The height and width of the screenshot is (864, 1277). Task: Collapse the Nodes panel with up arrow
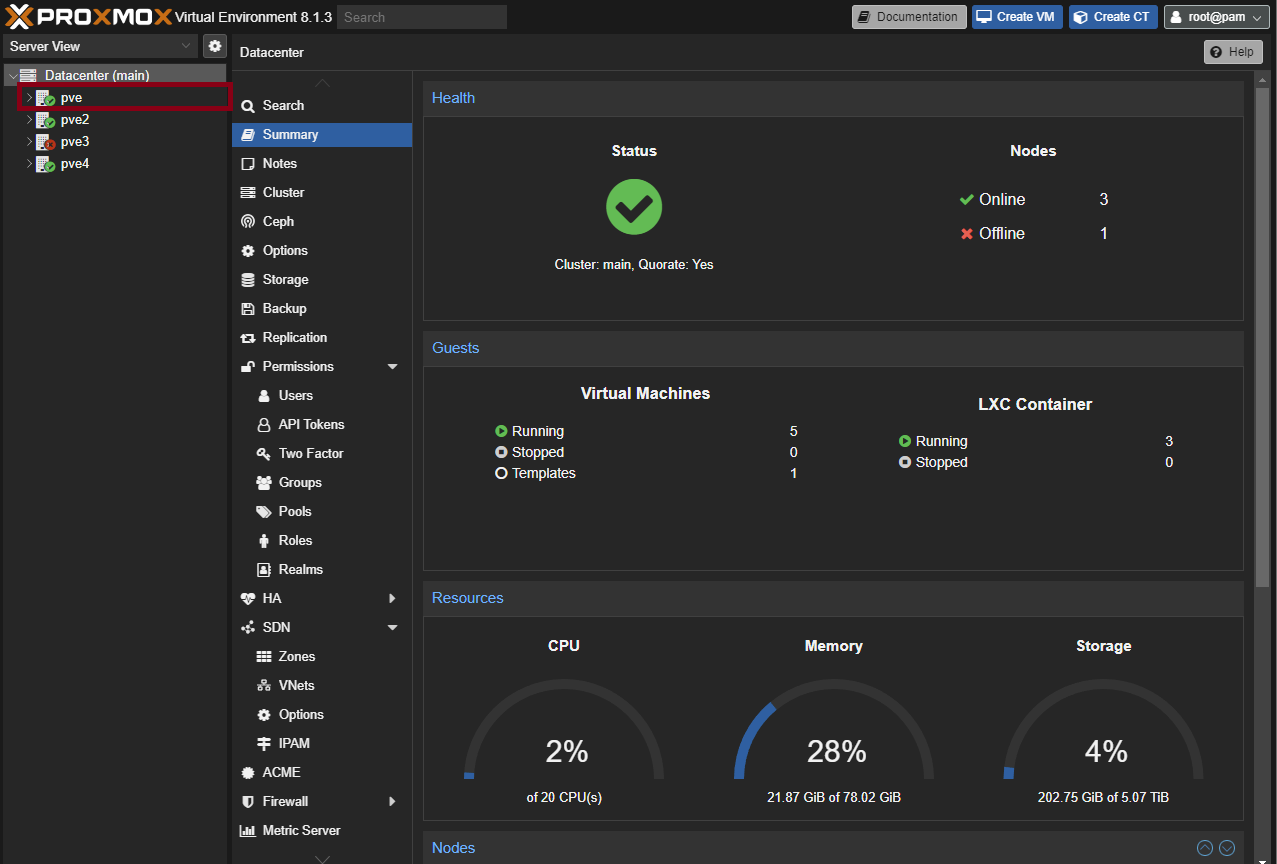(x=1205, y=848)
